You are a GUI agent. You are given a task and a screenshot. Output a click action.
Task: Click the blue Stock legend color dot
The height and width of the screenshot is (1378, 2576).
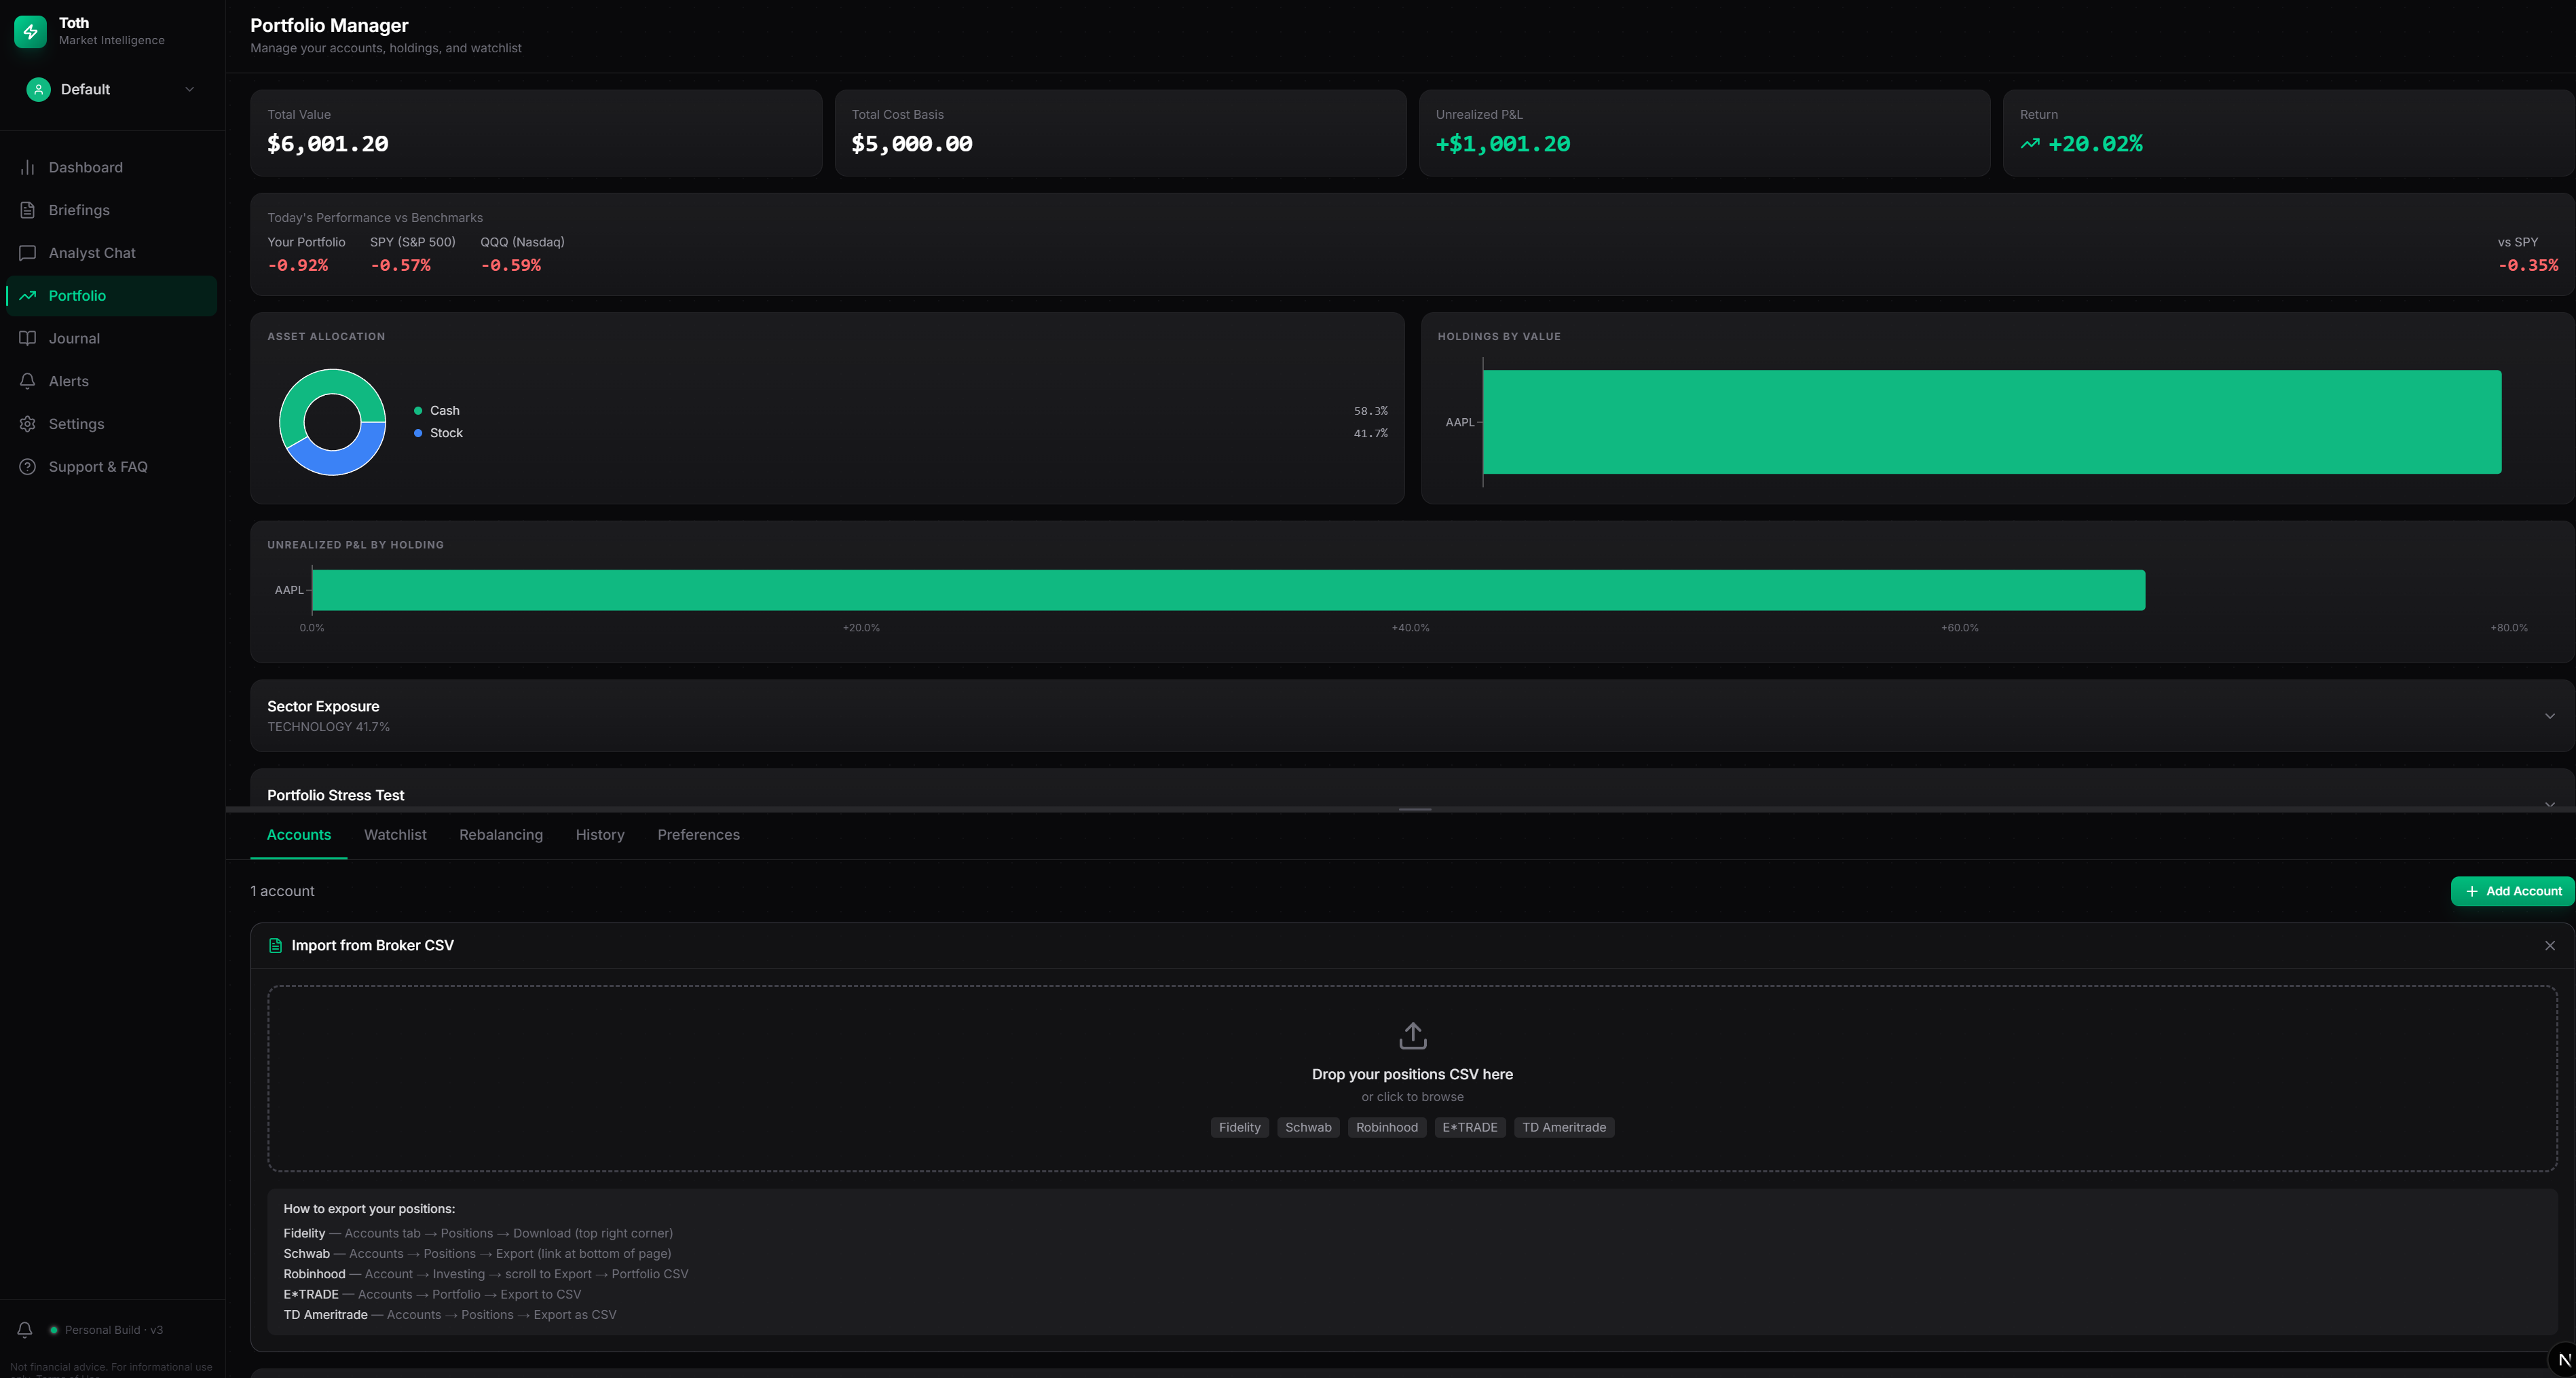click(x=418, y=433)
